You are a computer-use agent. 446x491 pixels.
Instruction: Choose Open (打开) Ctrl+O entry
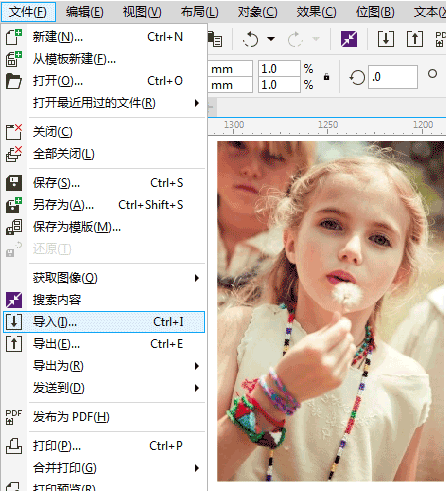(x=104, y=81)
